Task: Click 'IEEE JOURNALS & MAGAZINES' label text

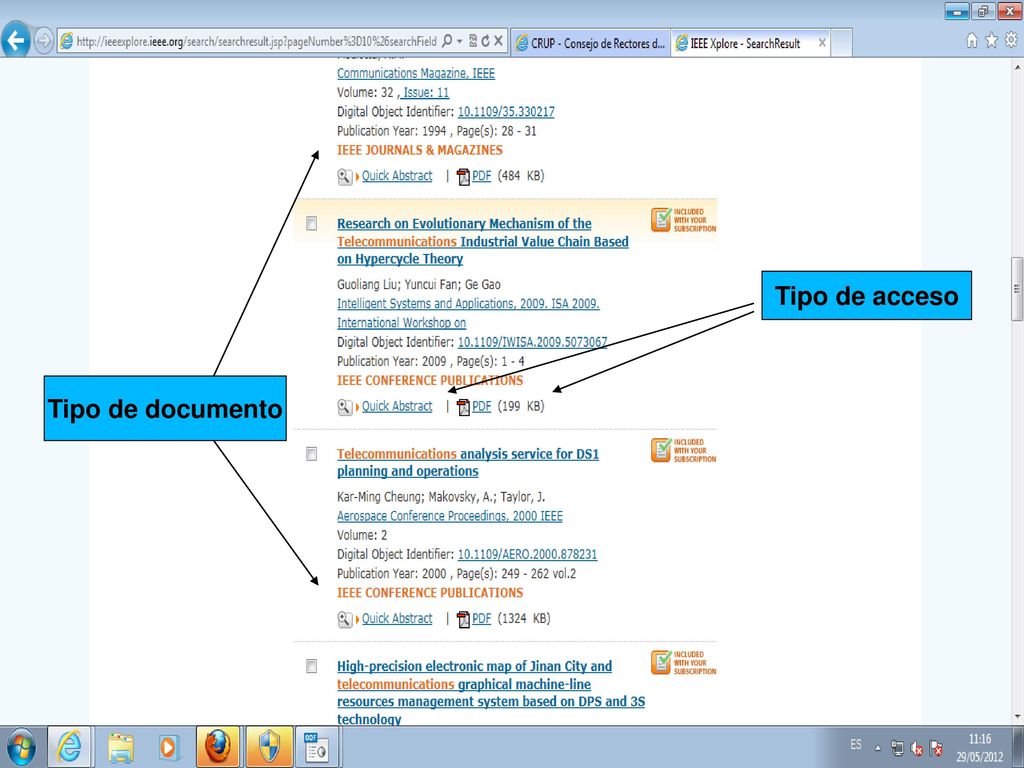Action: (x=419, y=150)
